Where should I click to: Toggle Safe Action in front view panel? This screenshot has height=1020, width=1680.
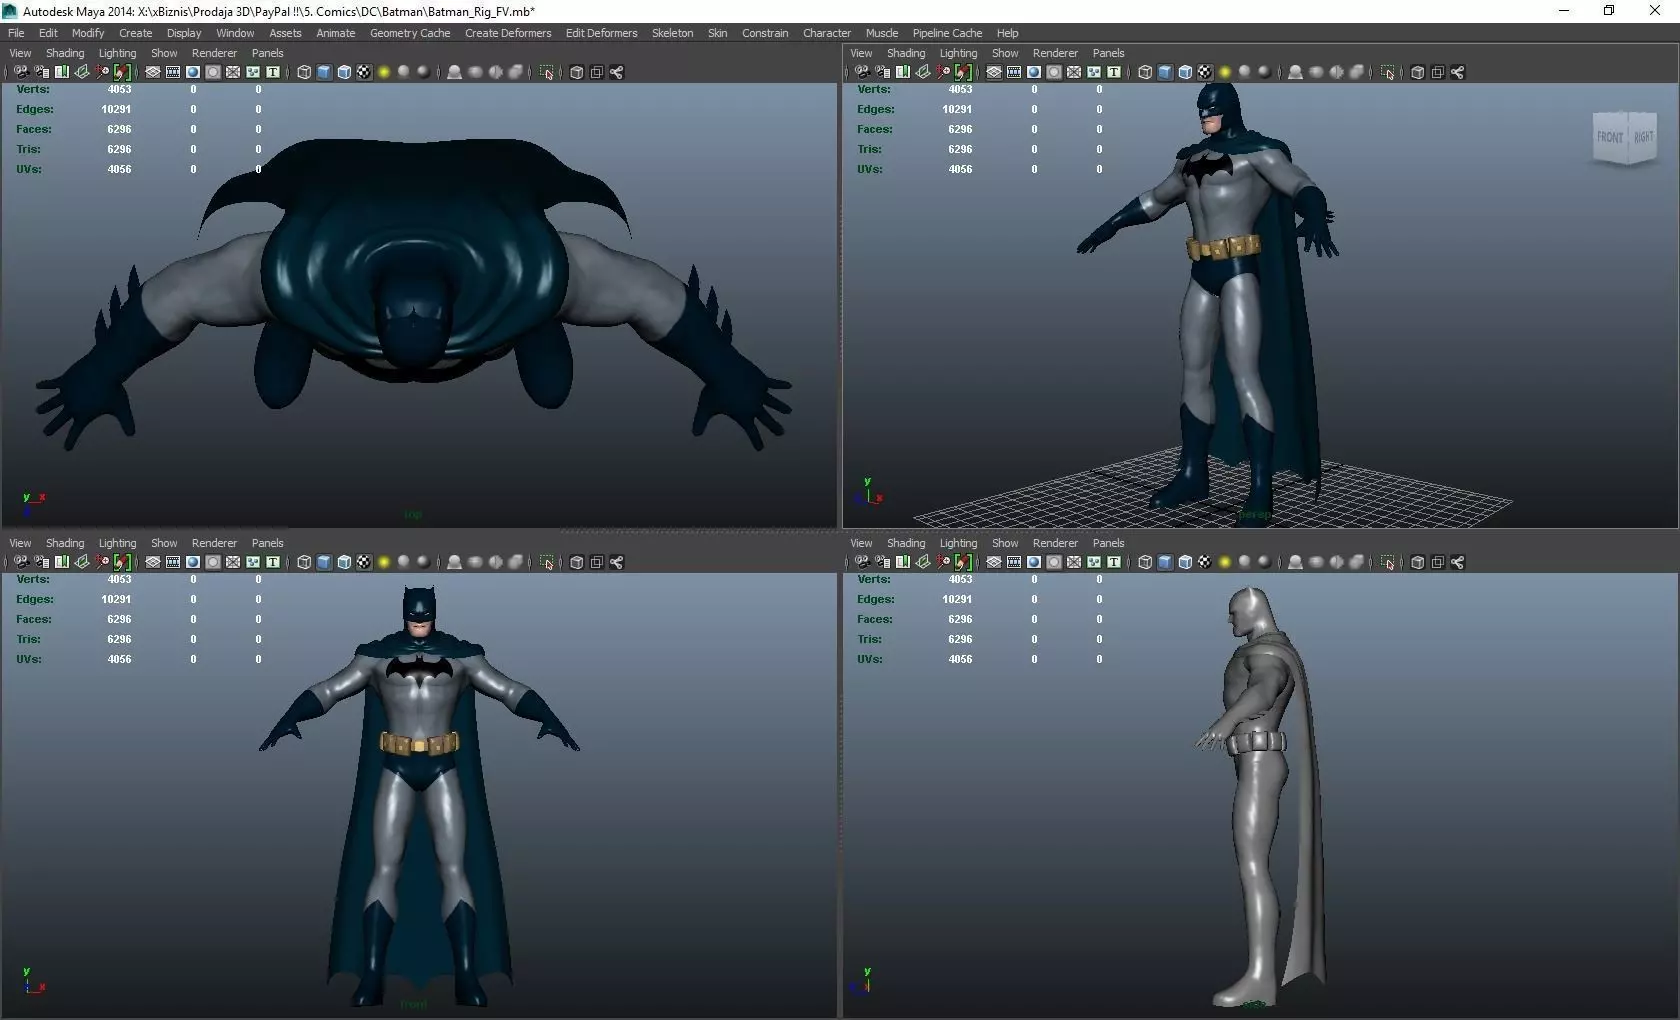coord(253,562)
